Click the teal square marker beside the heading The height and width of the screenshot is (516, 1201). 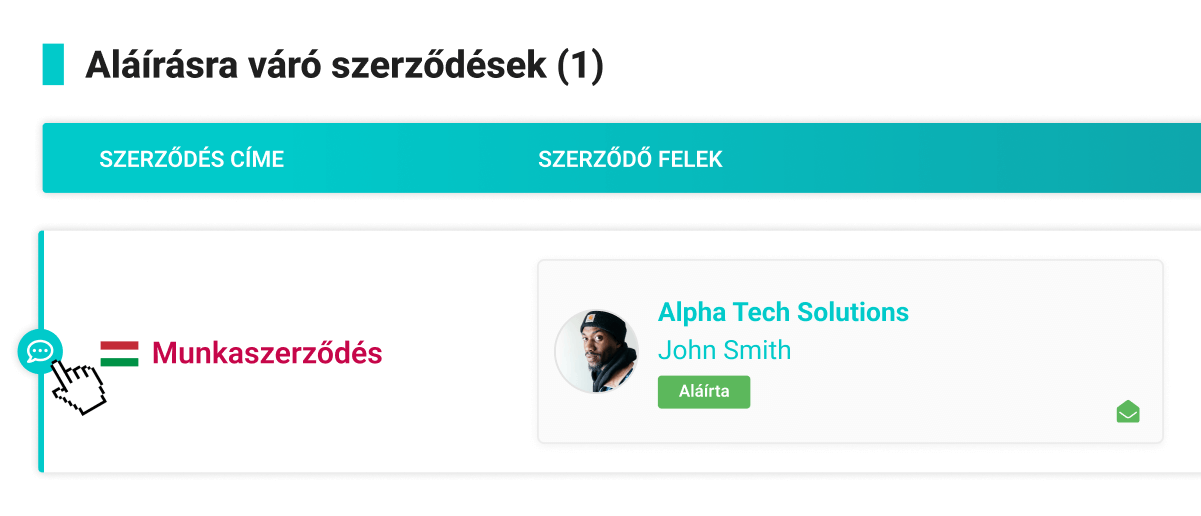pyautogui.click(x=53, y=65)
